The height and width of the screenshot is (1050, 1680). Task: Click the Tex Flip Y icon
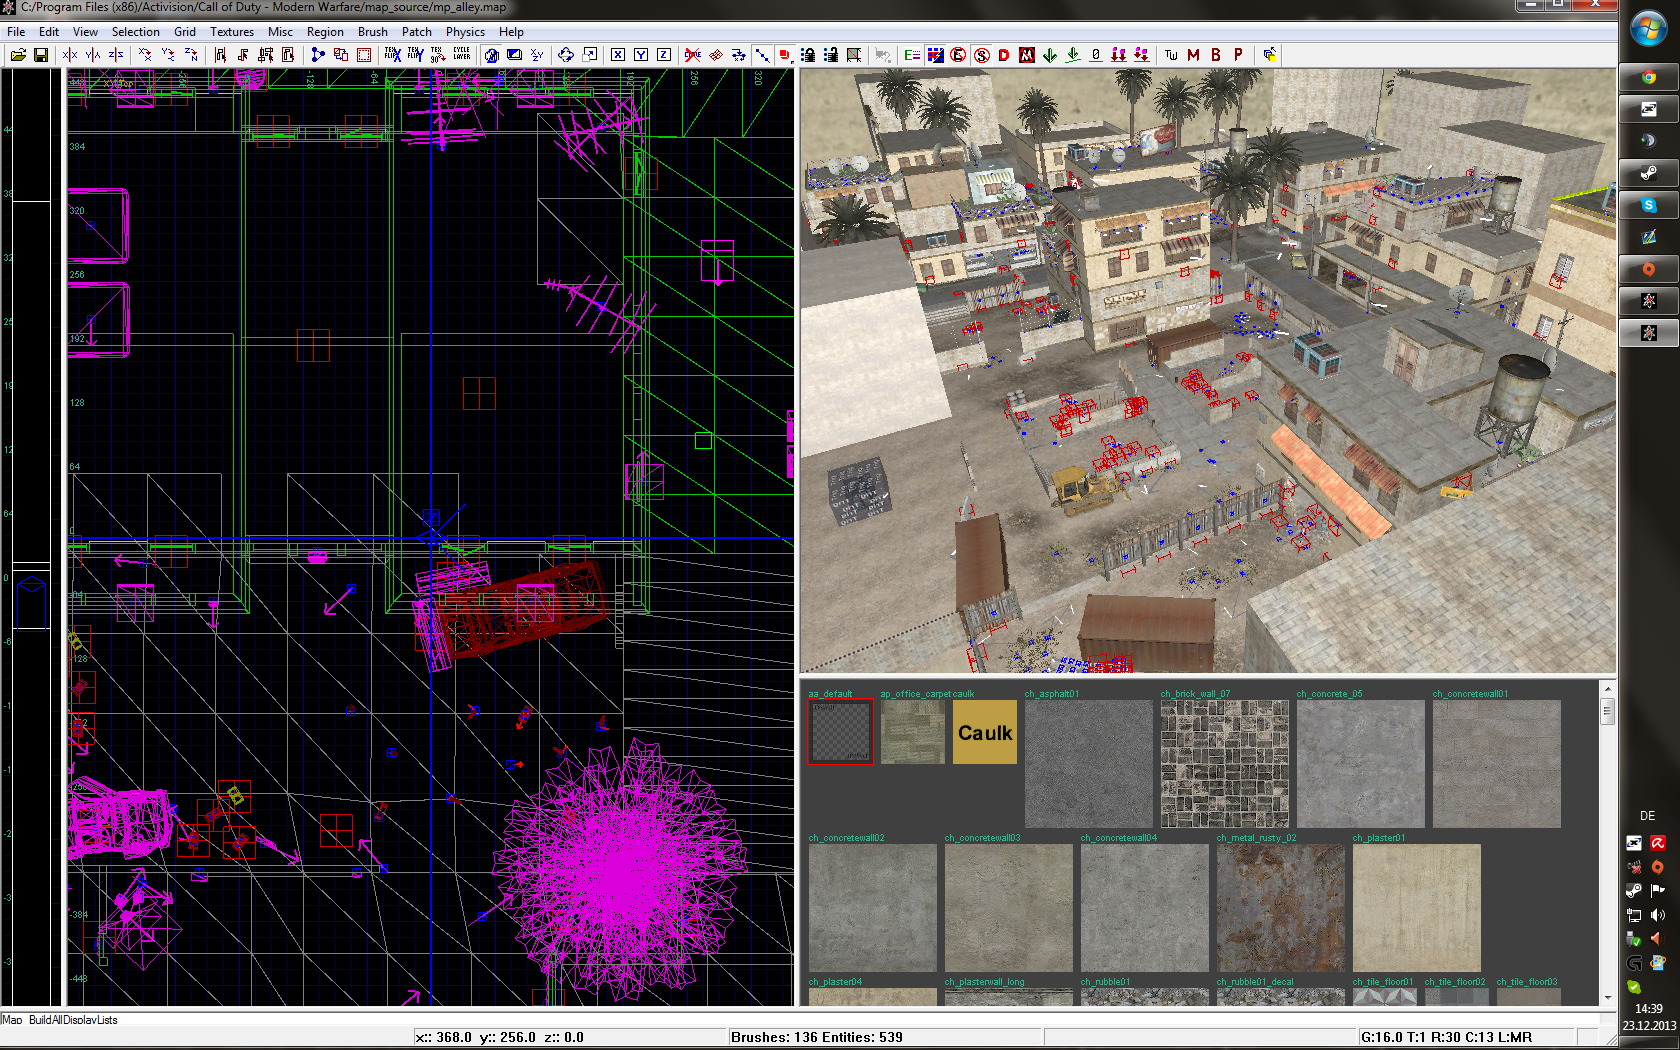[415, 55]
